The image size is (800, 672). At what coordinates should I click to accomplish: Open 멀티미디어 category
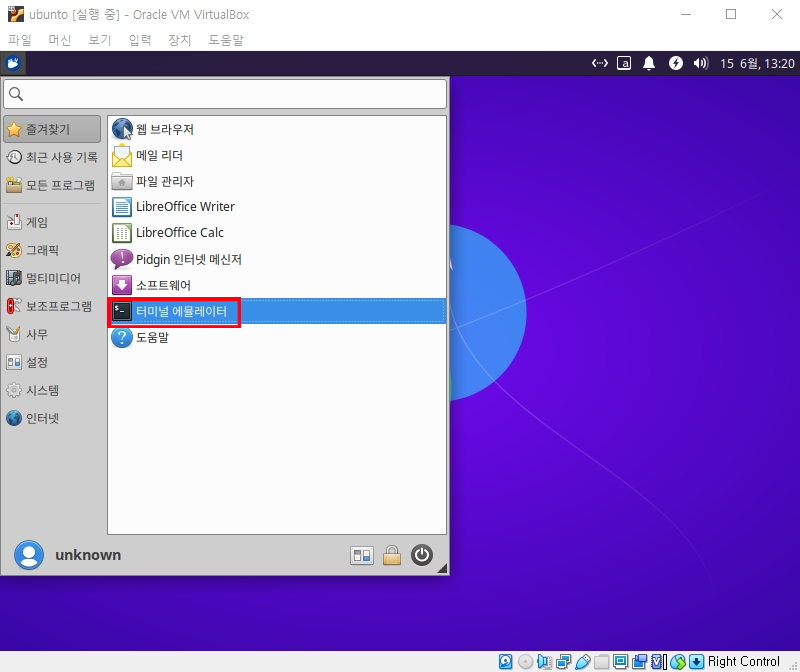click(52, 278)
